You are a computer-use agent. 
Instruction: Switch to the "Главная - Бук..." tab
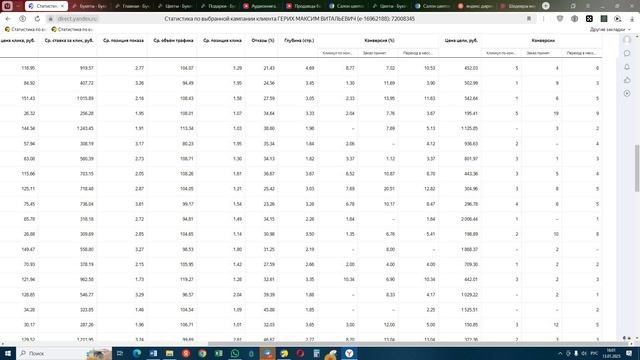point(133,6)
